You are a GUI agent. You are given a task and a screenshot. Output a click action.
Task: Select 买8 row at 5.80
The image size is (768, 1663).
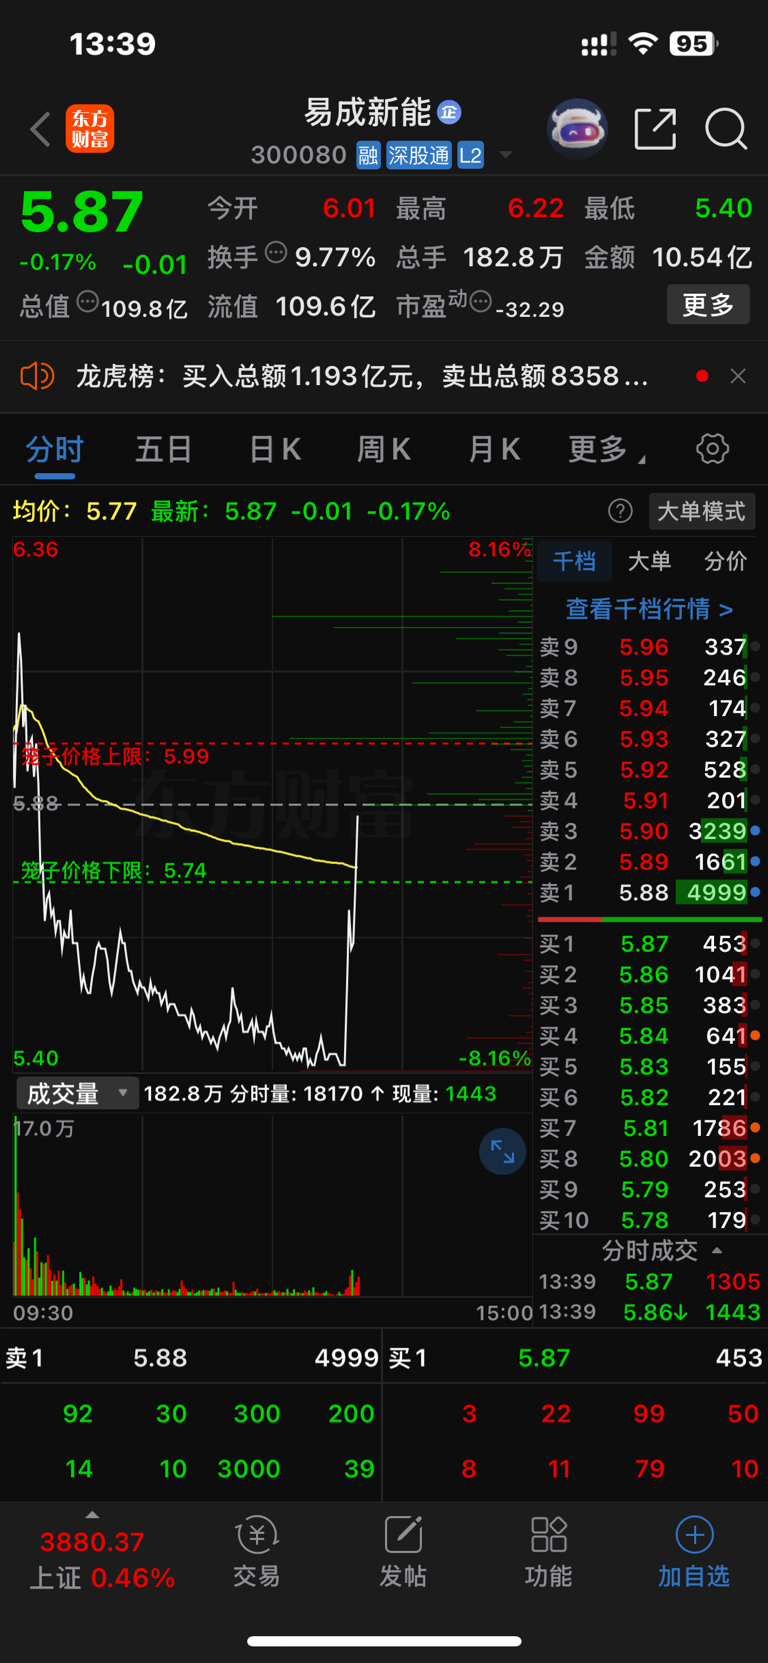coord(650,1159)
